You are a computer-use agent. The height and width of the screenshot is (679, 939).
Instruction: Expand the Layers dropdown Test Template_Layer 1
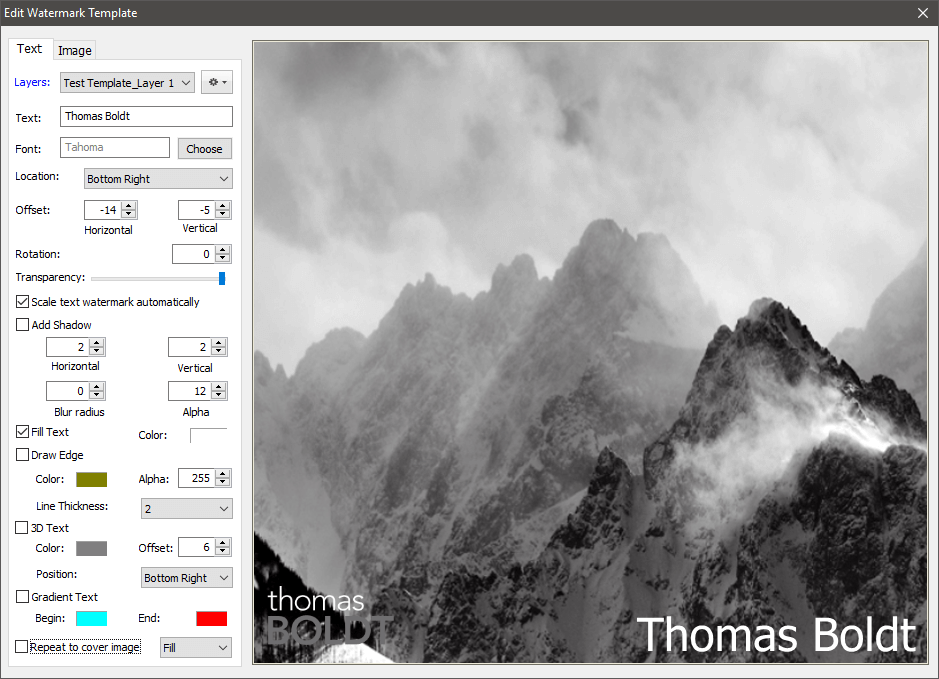pyautogui.click(x=127, y=83)
